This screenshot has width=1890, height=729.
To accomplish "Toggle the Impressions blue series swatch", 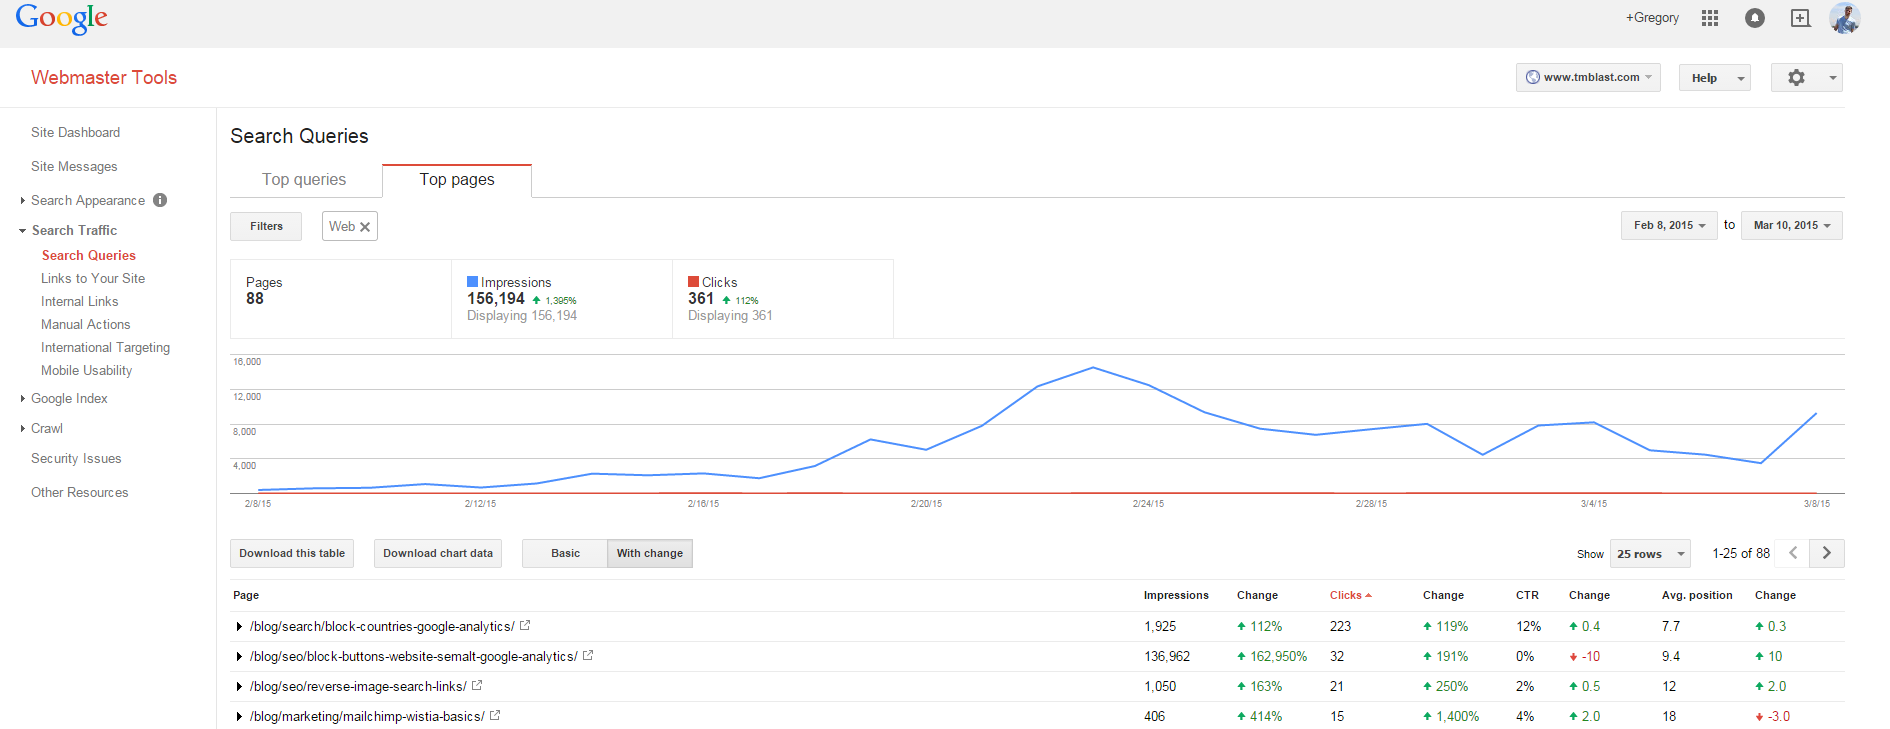I will (x=472, y=282).
